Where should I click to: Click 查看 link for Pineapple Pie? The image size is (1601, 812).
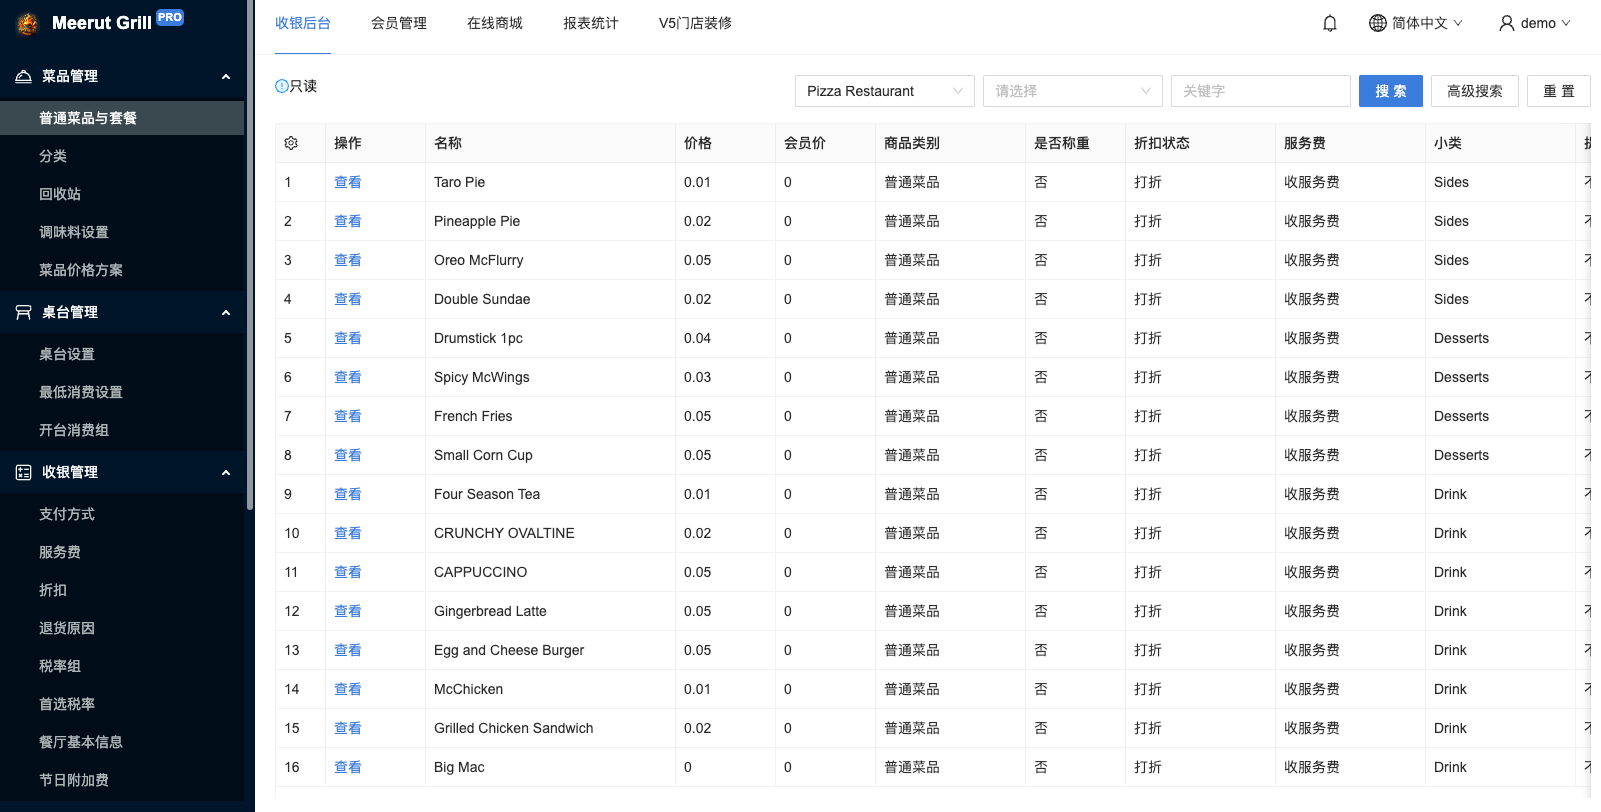point(348,221)
